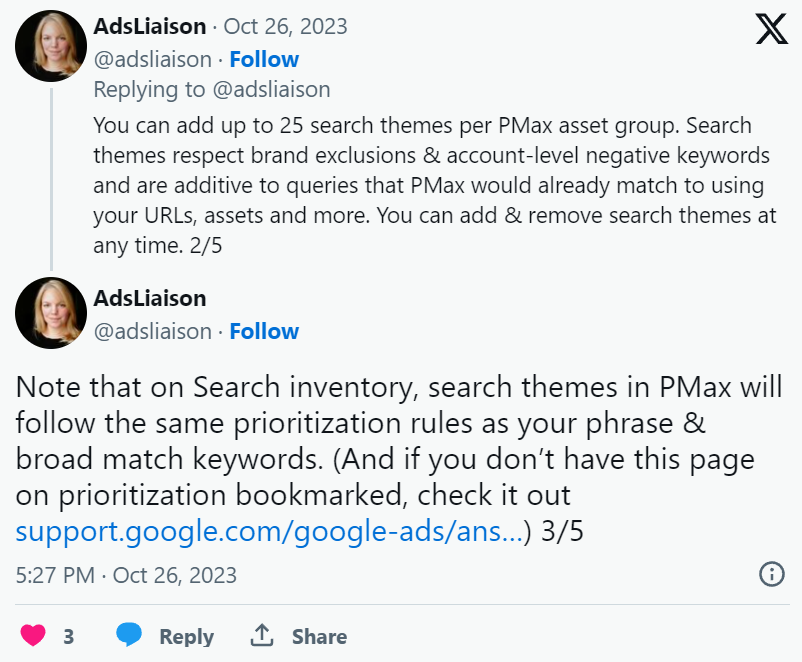Click the blue Reply speech bubble icon

[129, 636]
